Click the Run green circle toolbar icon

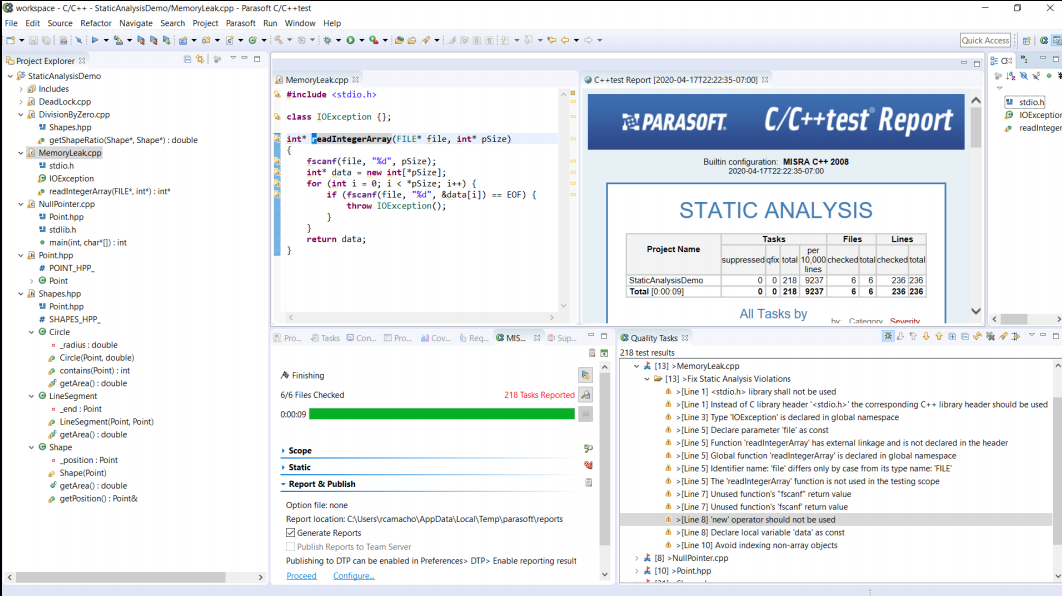point(350,41)
